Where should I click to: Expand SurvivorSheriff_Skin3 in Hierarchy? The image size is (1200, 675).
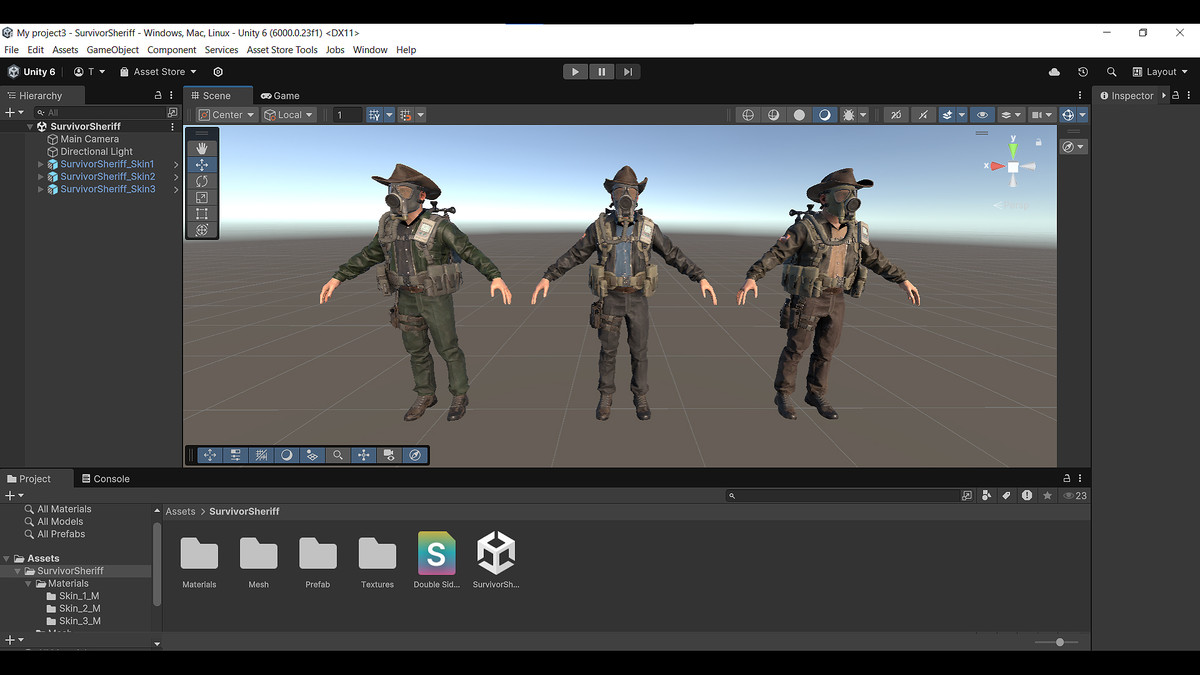point(41,189)
